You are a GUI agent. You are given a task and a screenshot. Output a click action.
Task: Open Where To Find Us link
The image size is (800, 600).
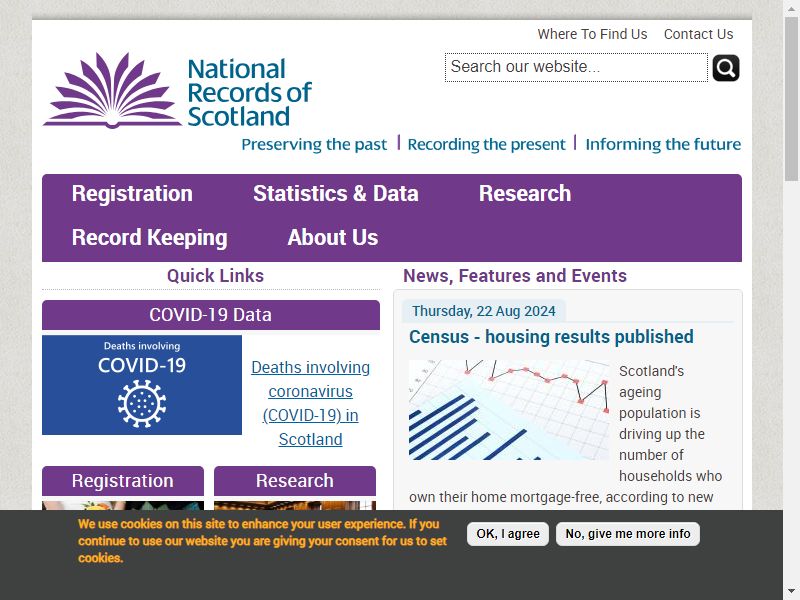click(592, 34)
